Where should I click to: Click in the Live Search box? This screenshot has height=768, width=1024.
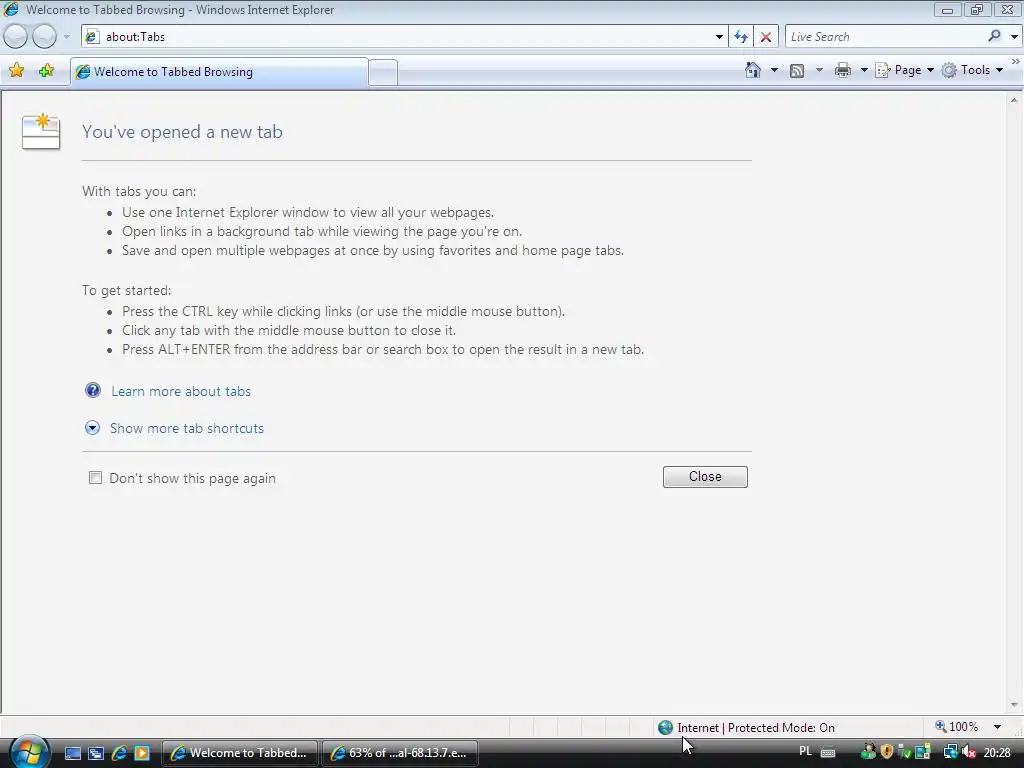pyautogui.click(x=885, y=37)
